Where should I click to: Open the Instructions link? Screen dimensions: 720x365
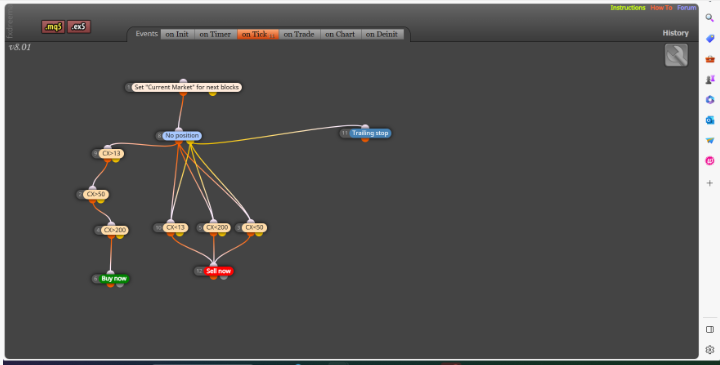pyautogui.click(x=628, y=8)
